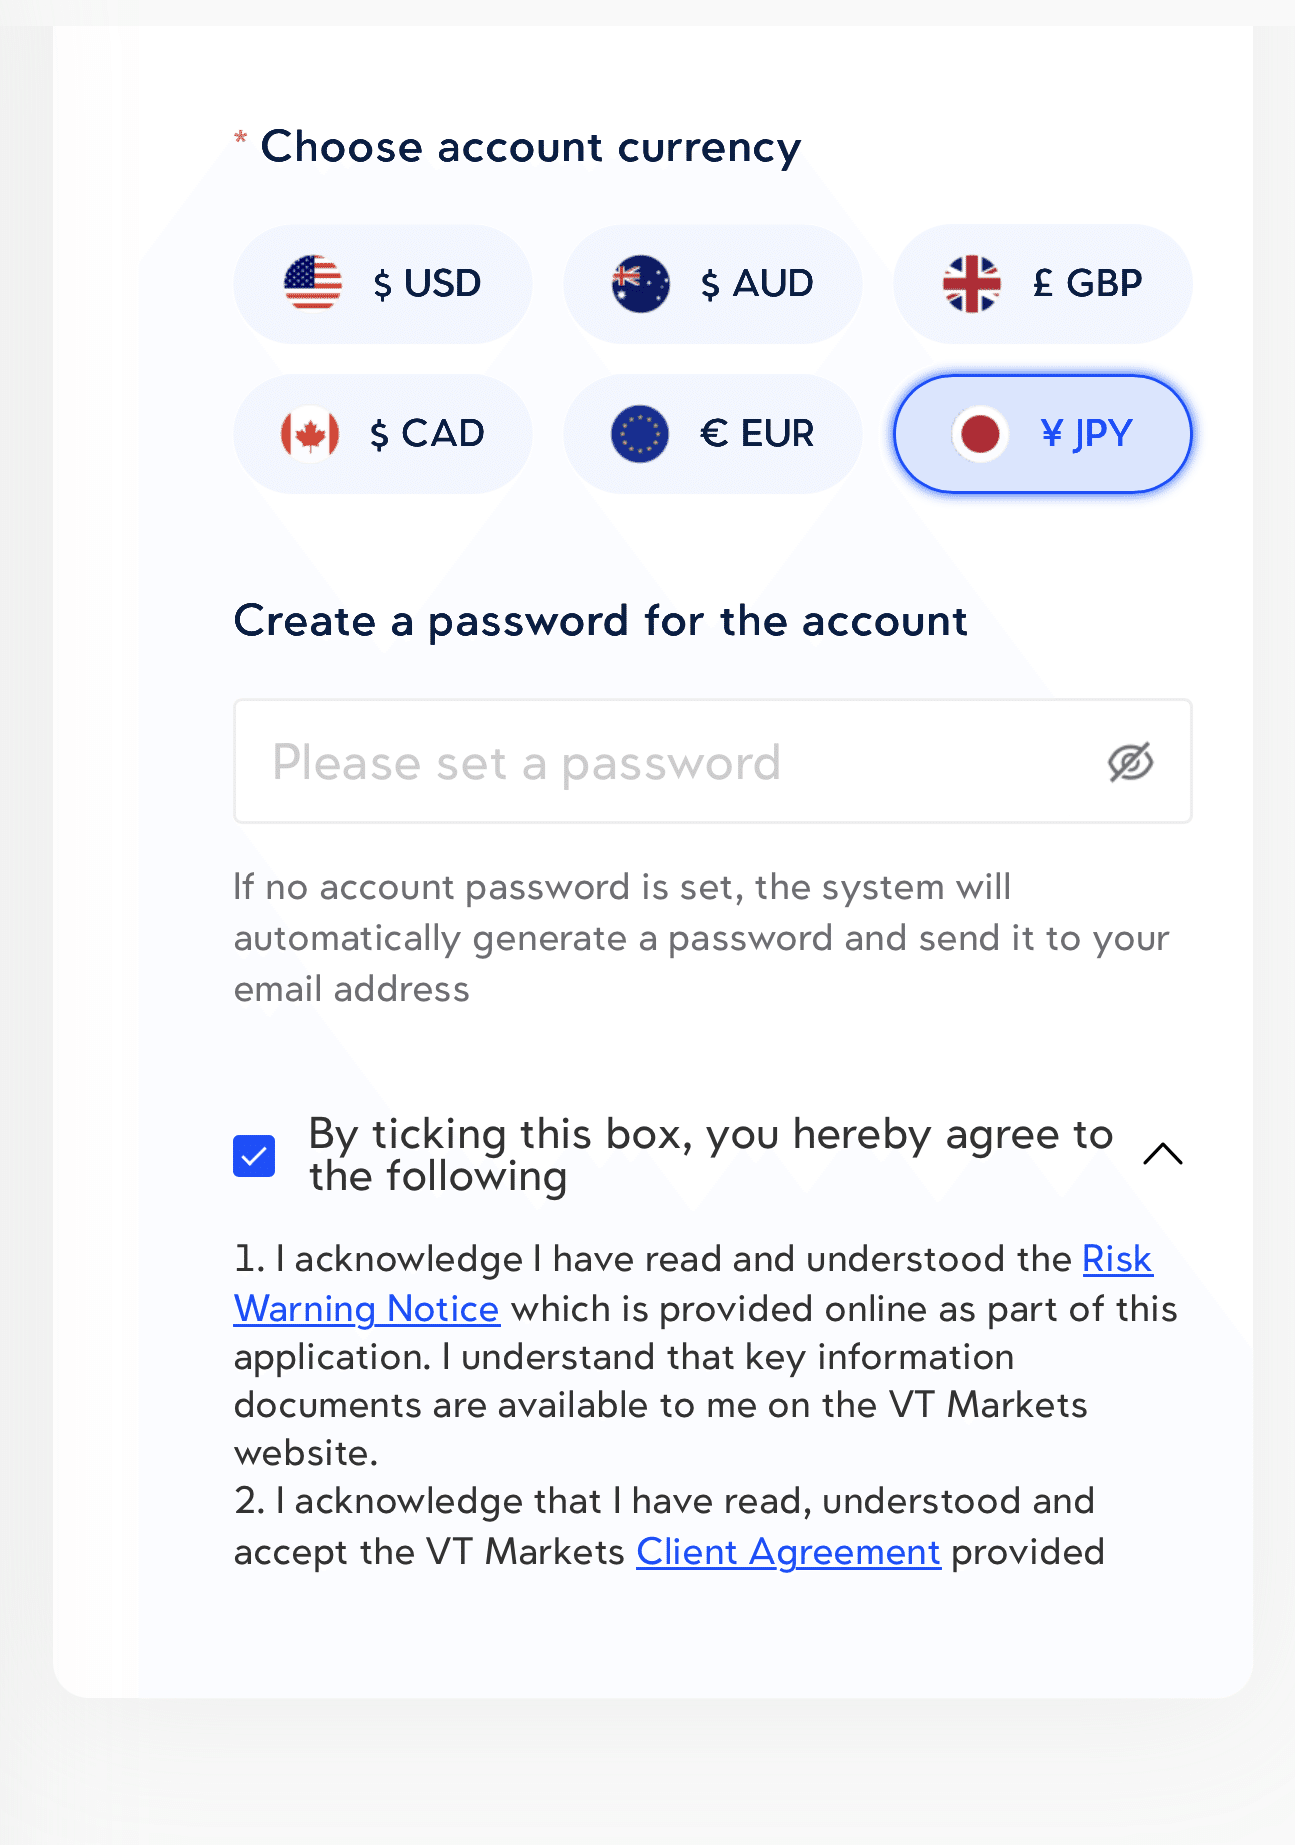Click the Japanese flag icon
The image size is (1295, 1845).
[x=979, y=434]
